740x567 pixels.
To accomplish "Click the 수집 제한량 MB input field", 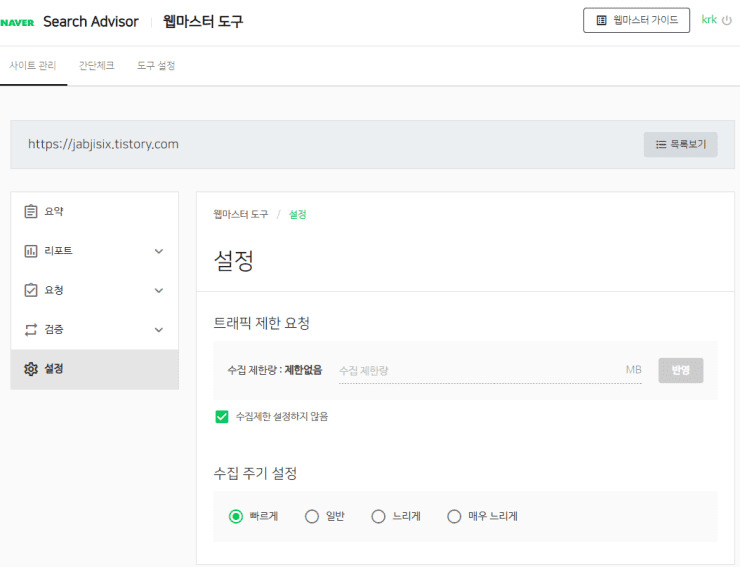I will [x=490, y=371].
